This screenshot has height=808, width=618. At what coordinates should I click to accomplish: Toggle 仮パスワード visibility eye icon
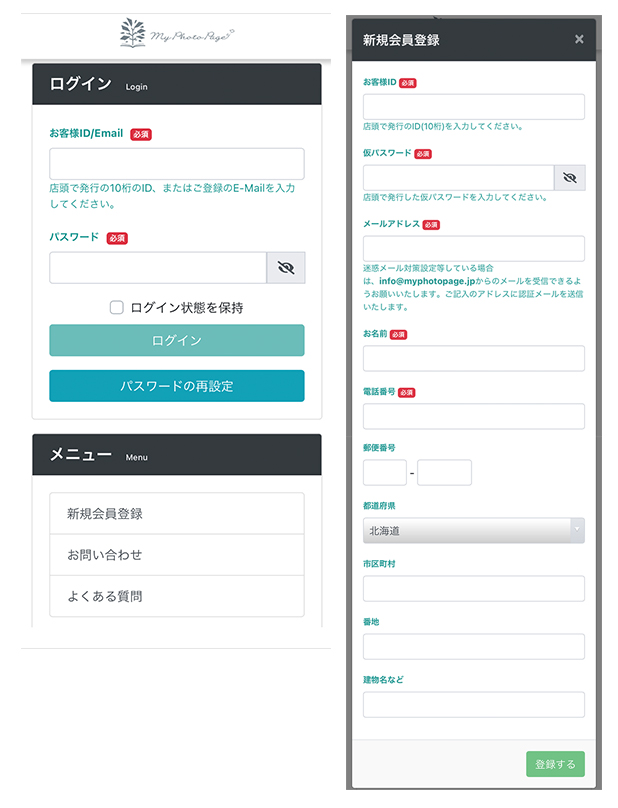(570, 178)
